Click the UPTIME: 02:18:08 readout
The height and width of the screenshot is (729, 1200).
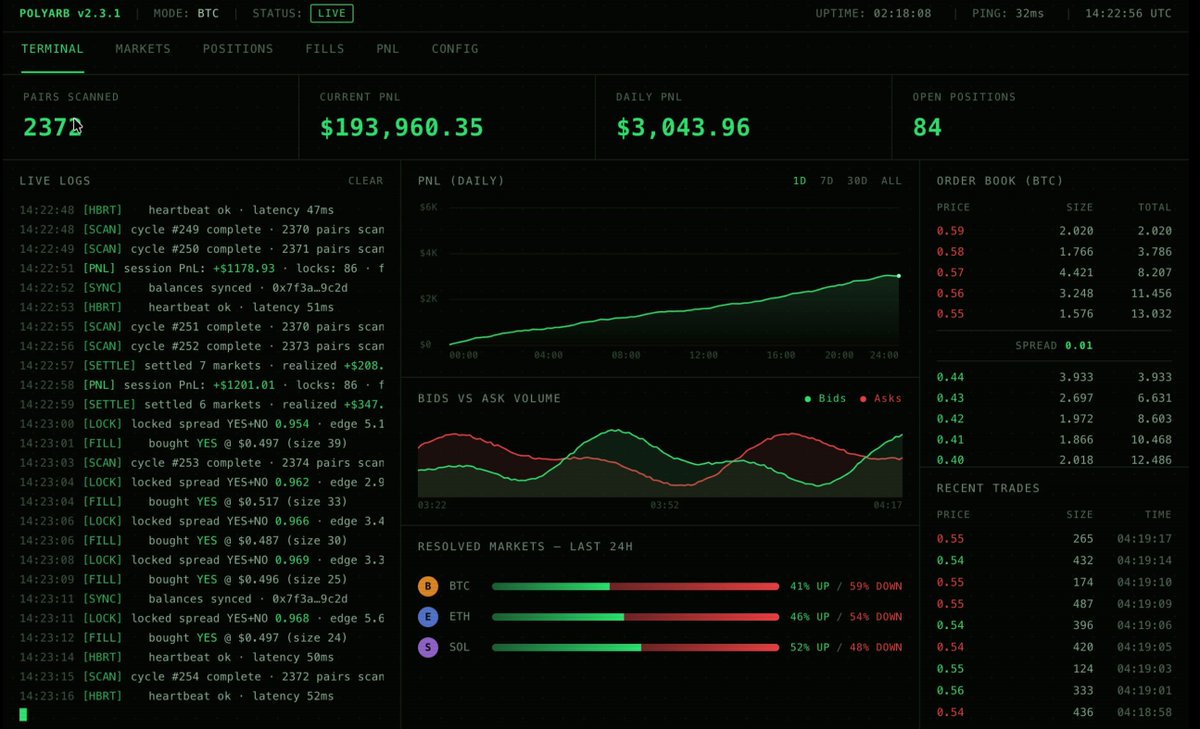coord(873,14)
